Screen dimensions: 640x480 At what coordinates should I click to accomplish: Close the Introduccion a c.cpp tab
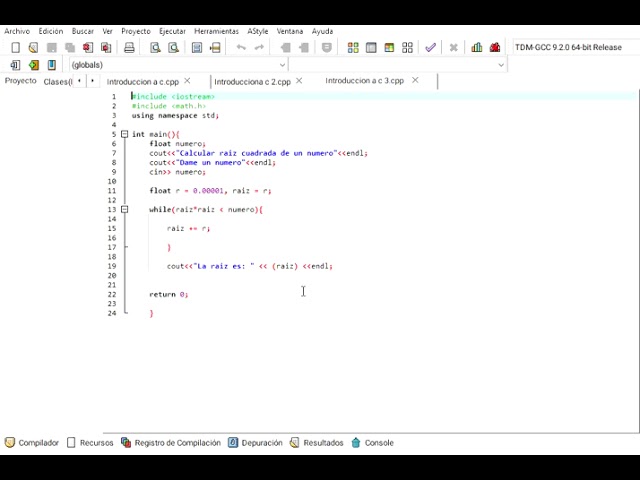click(187, 81)
